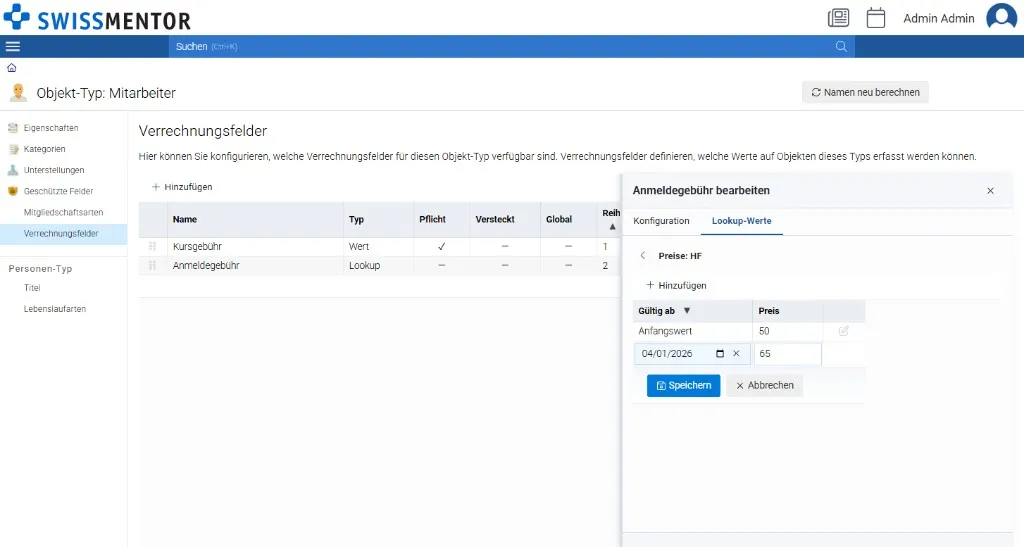Go to the home breadcrumb icon

pos(12,68)
